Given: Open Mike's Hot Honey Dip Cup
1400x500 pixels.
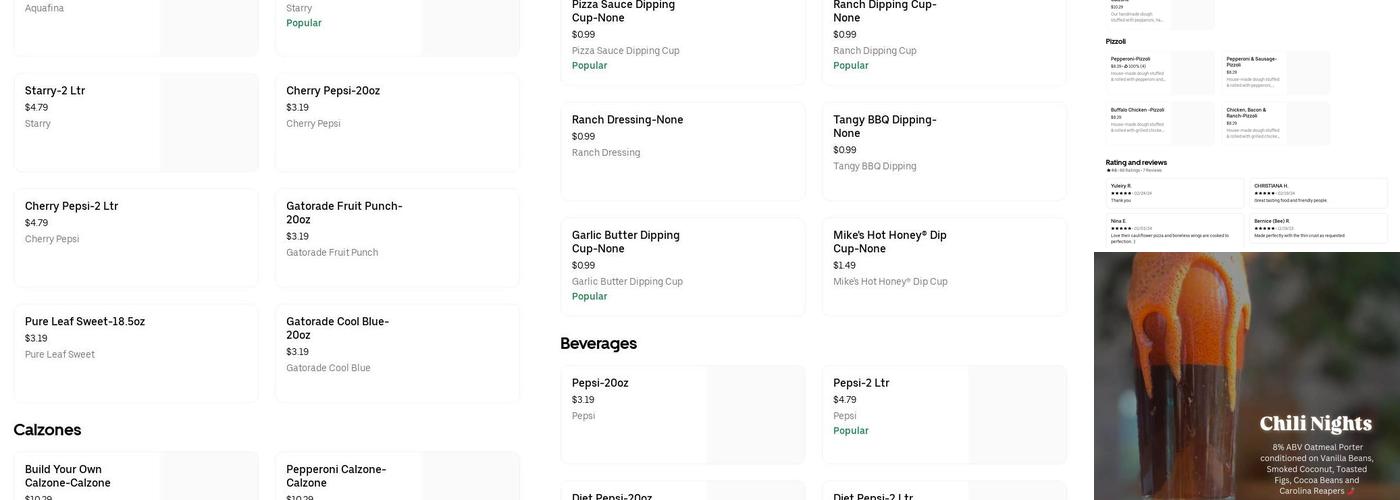Looking at the screenshot, I should click(944, 267).
